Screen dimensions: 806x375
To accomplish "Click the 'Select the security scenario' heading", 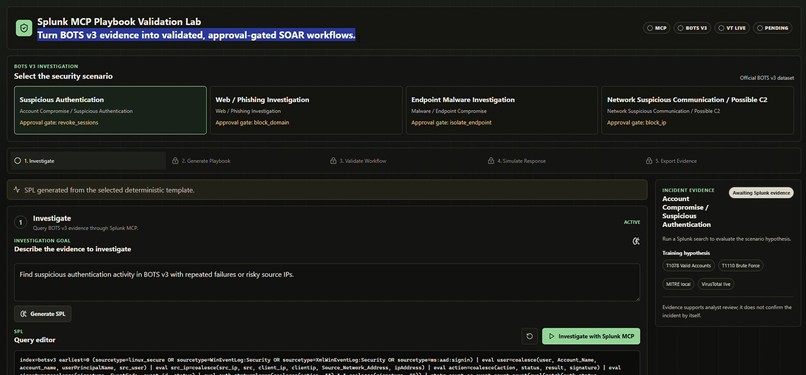I will pyautogui.click(x=63, y=76).
